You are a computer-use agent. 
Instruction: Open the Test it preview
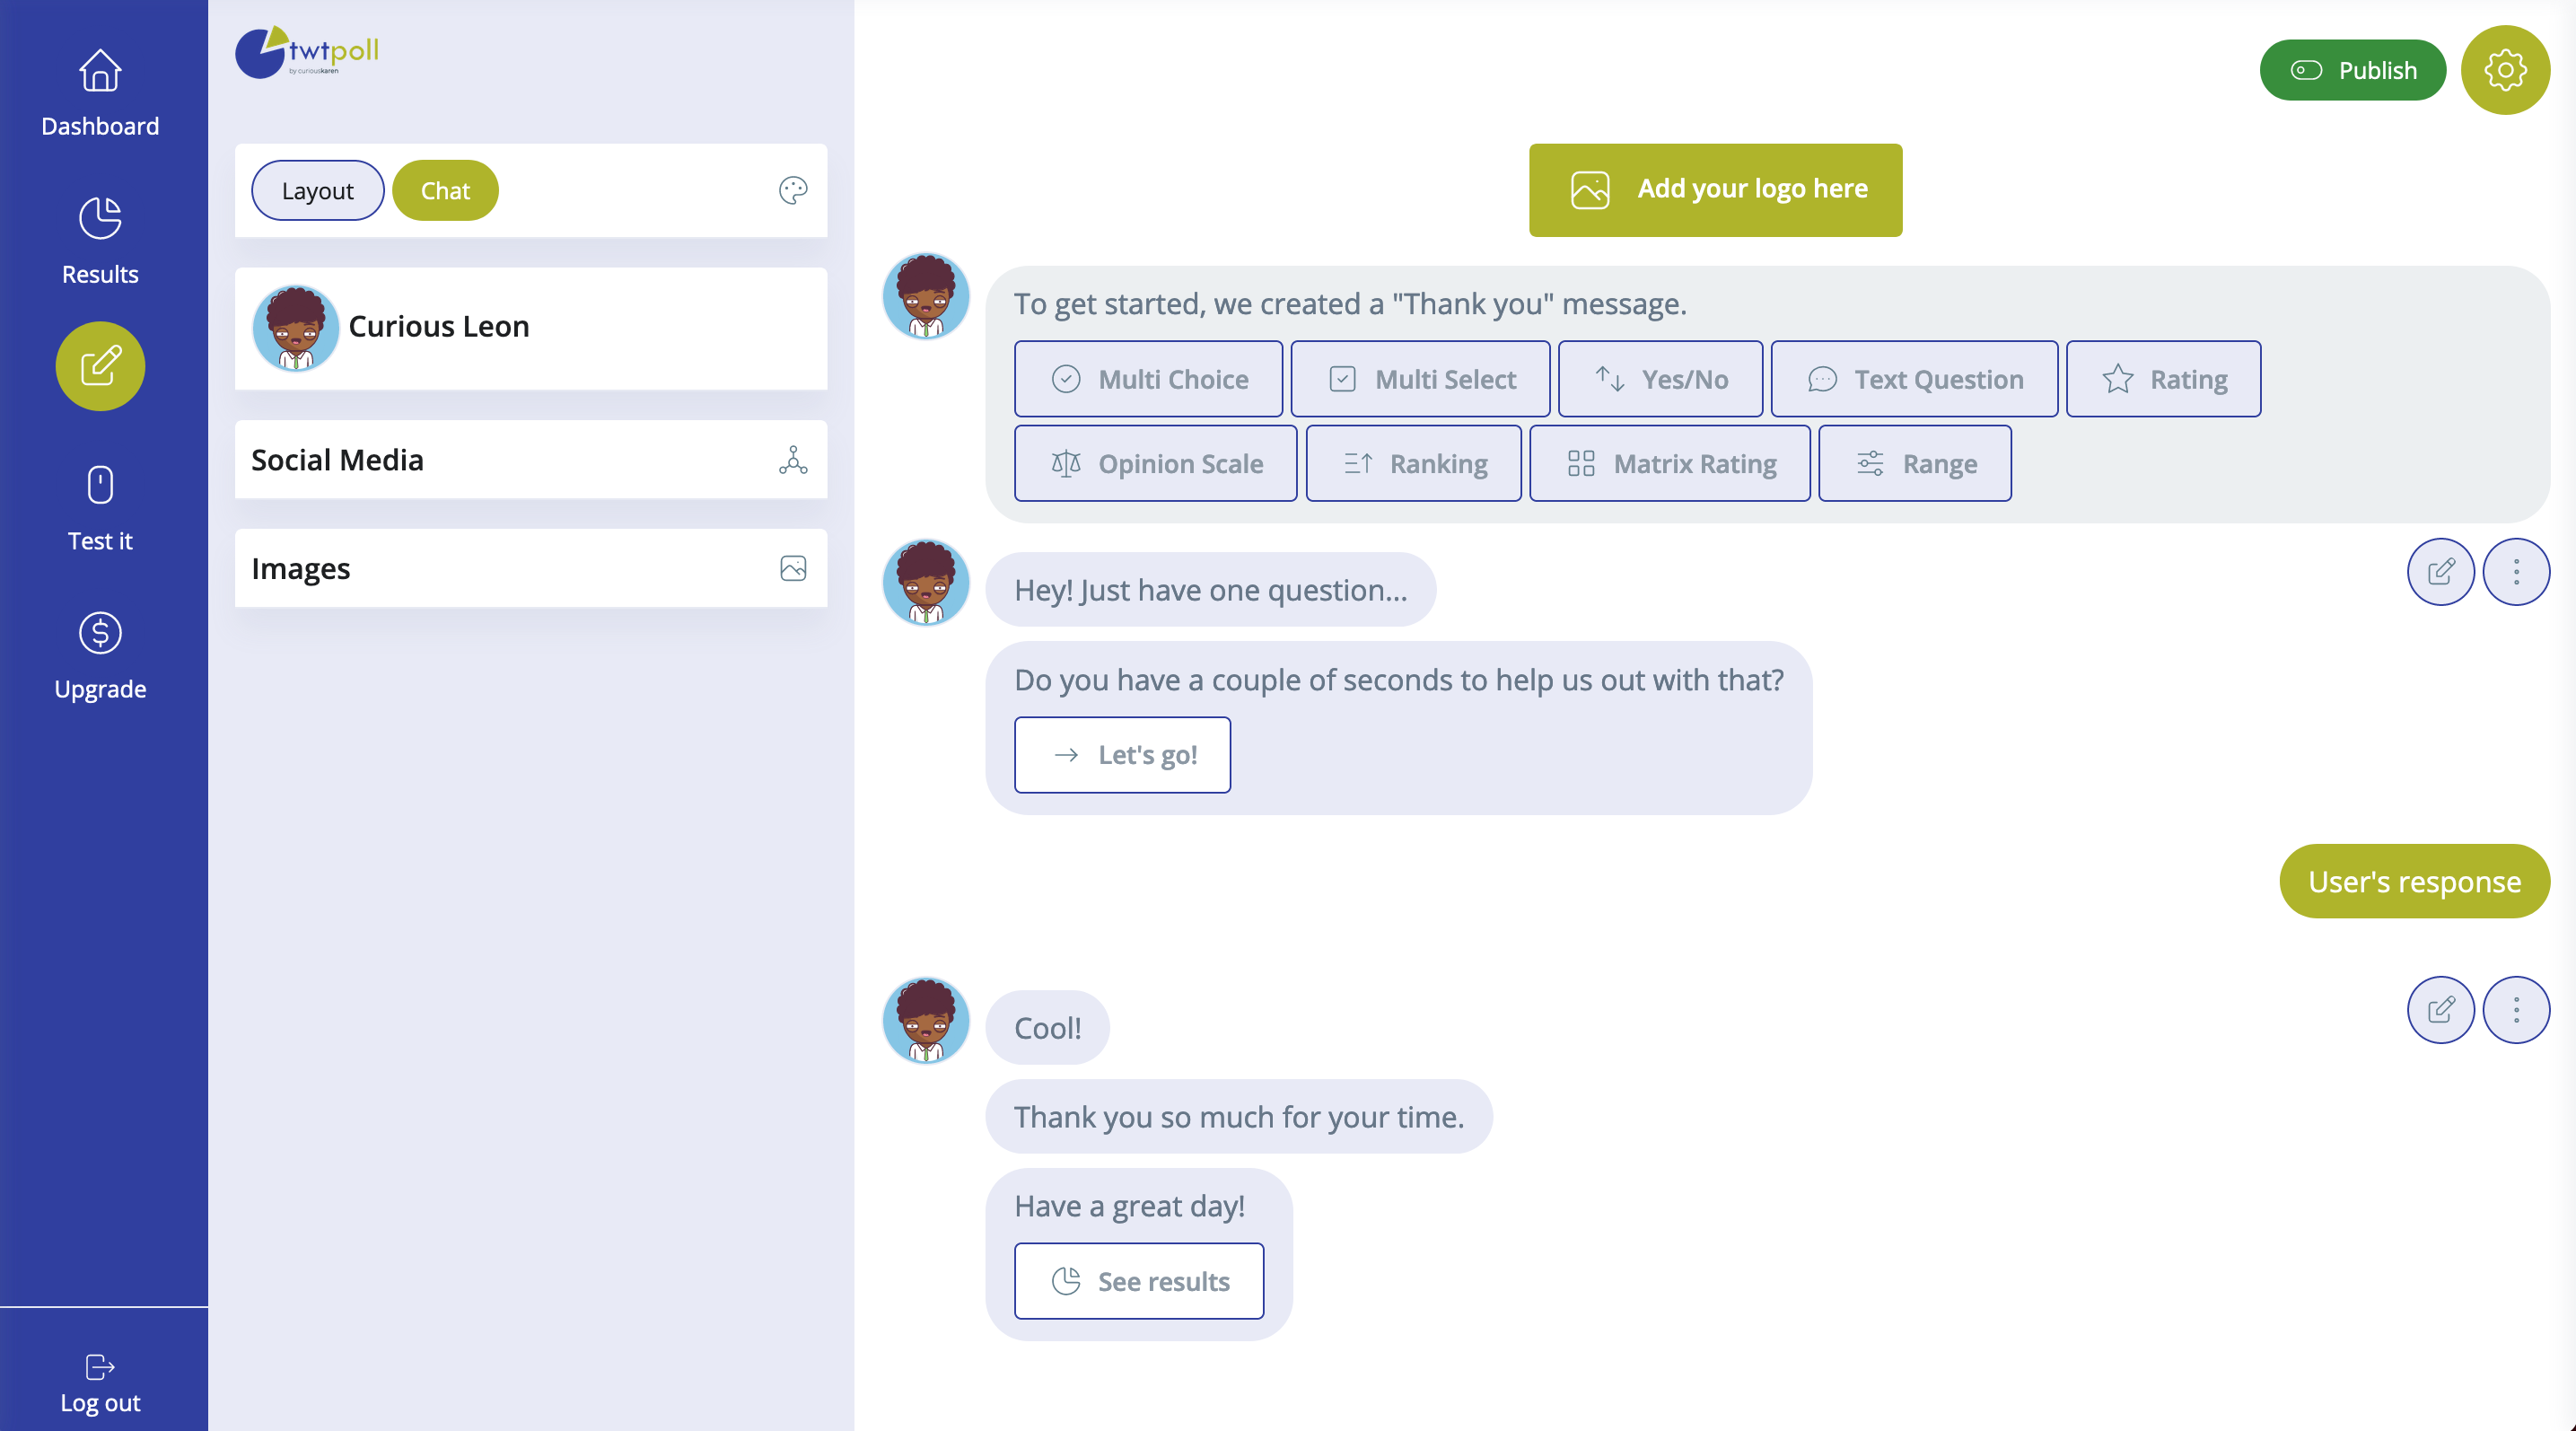tap(100, 508)
